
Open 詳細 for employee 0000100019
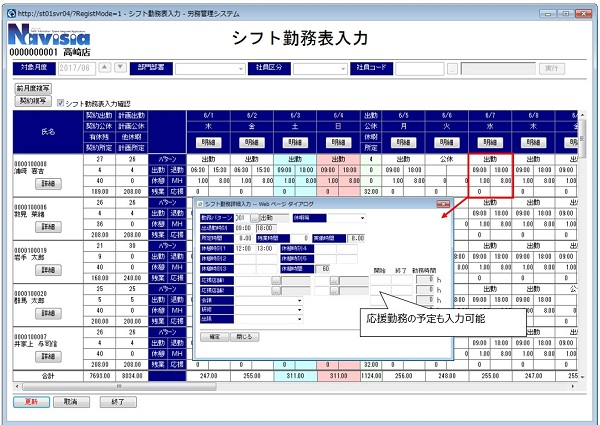(48, 270)
